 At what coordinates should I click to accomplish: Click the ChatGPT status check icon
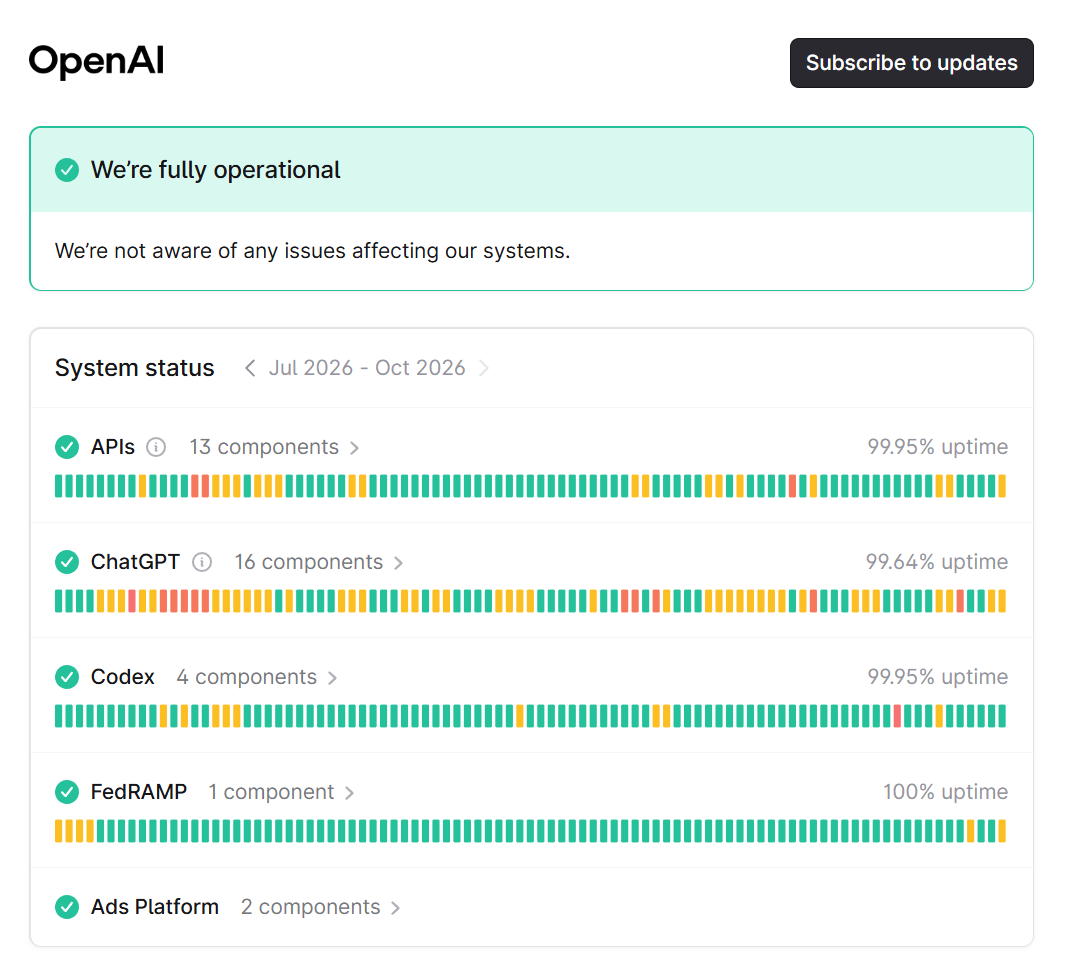[x=67, y=562]
